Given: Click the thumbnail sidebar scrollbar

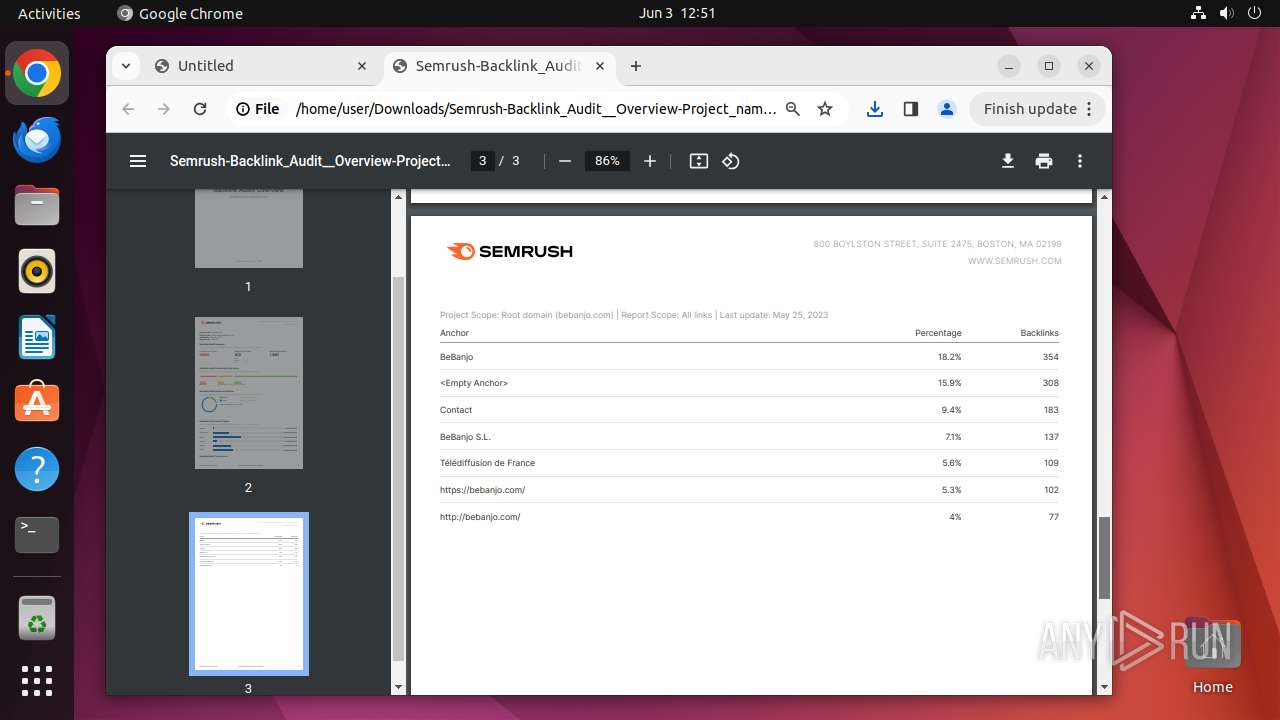Looking at the screenshot, I should tap(398, 470).
